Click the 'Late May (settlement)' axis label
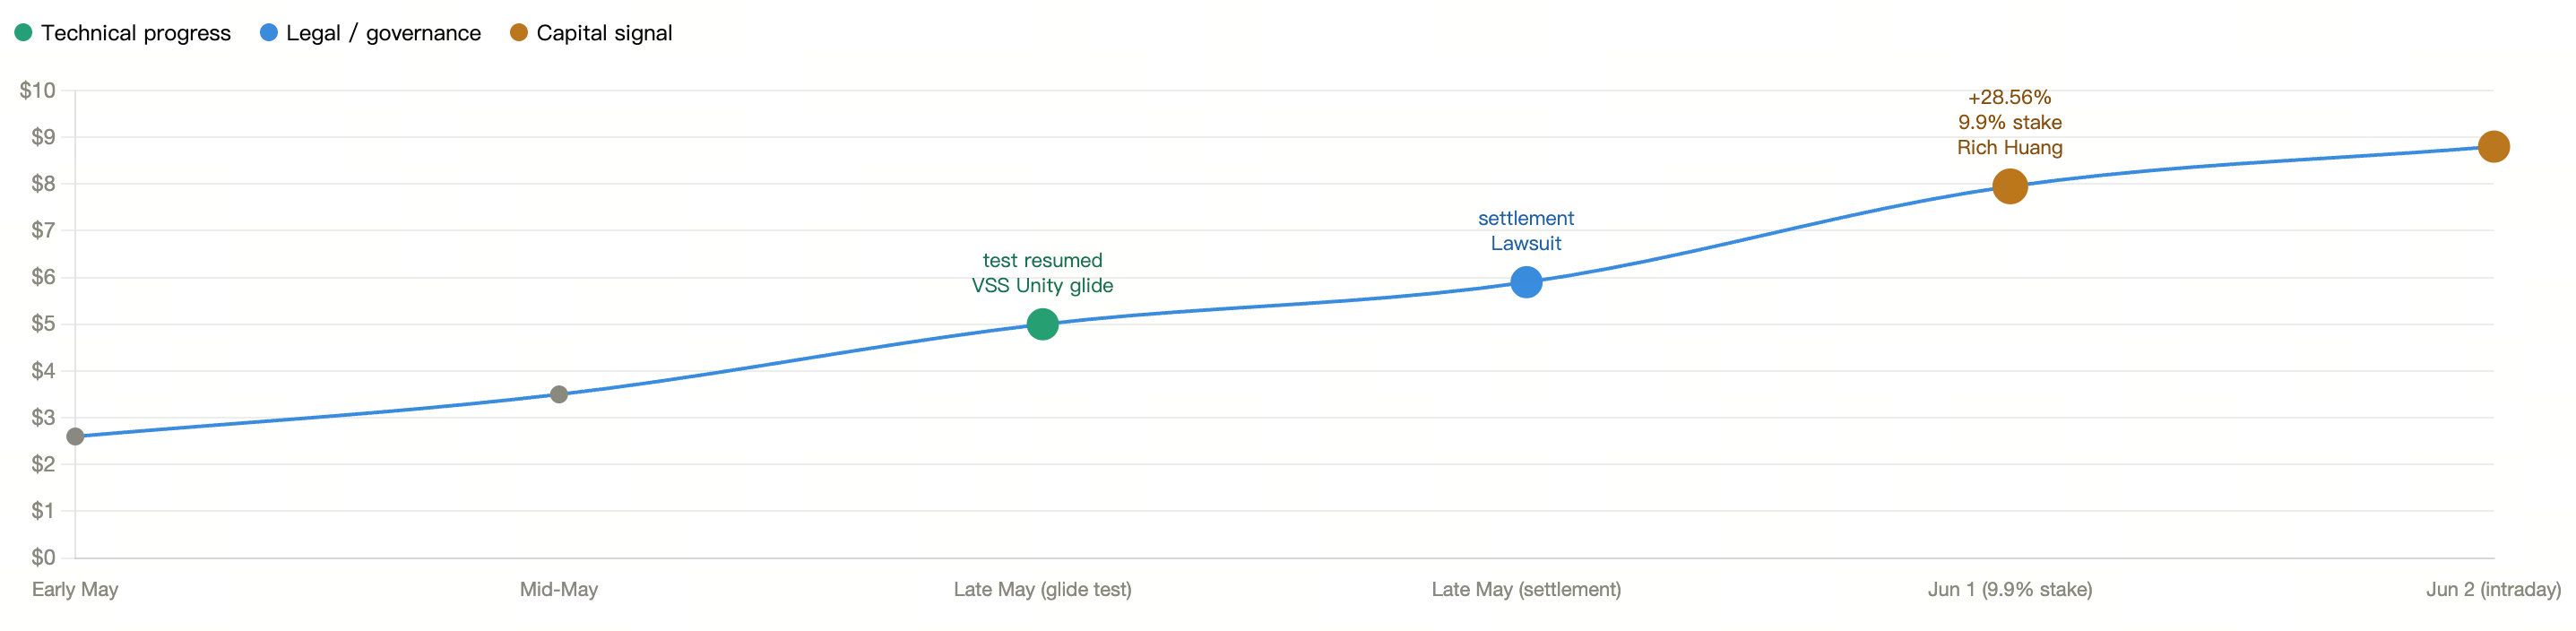 click(1526, 590)
